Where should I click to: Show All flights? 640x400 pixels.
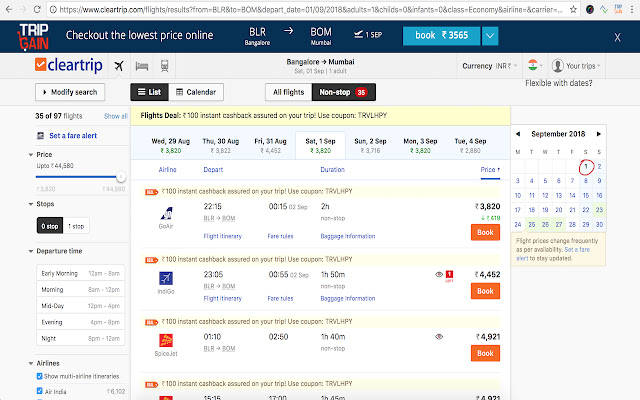[x=288, y=92]
